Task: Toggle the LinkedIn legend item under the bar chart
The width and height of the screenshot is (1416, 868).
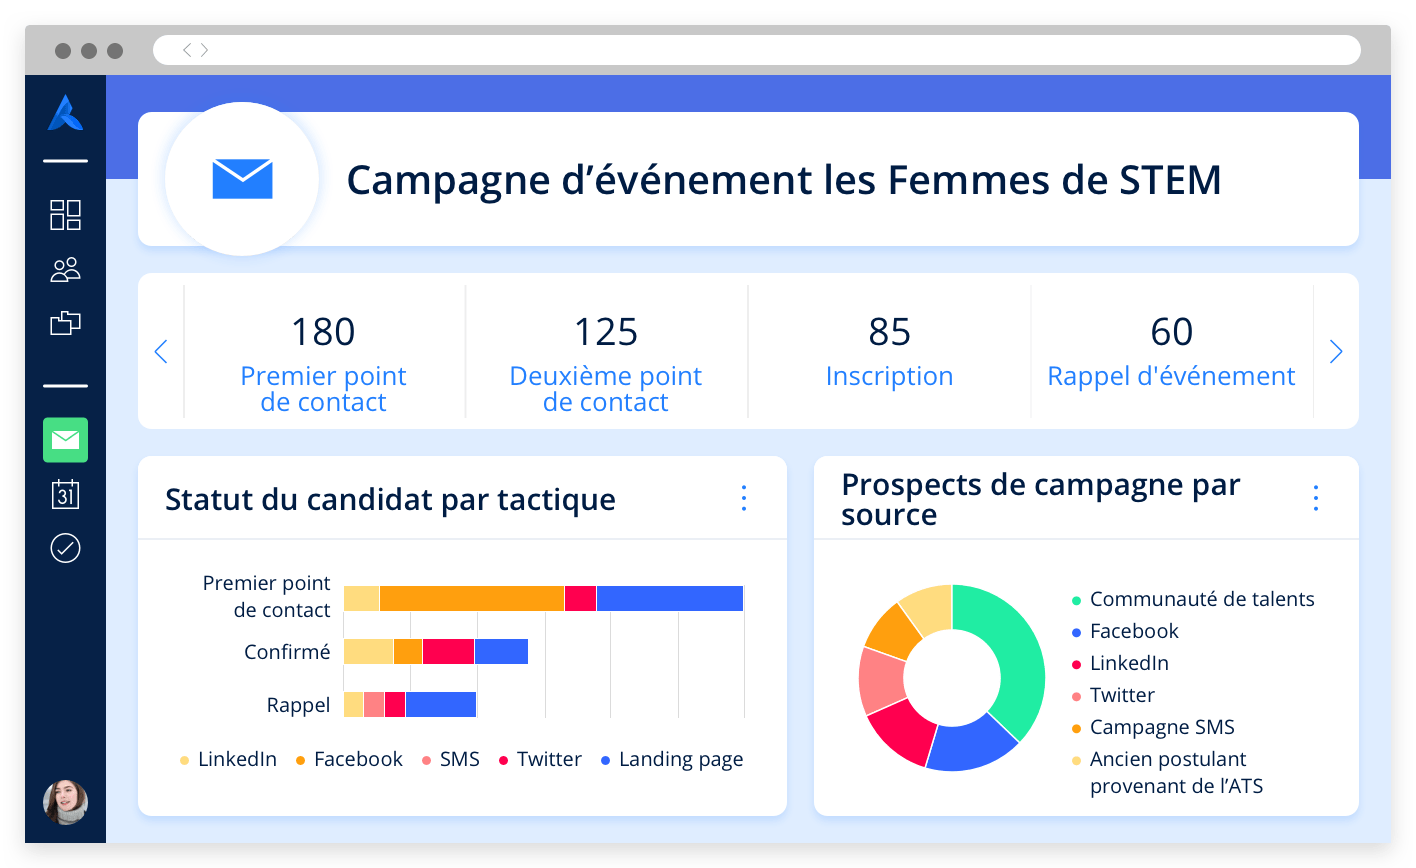Action: click(x=228, y=760)
